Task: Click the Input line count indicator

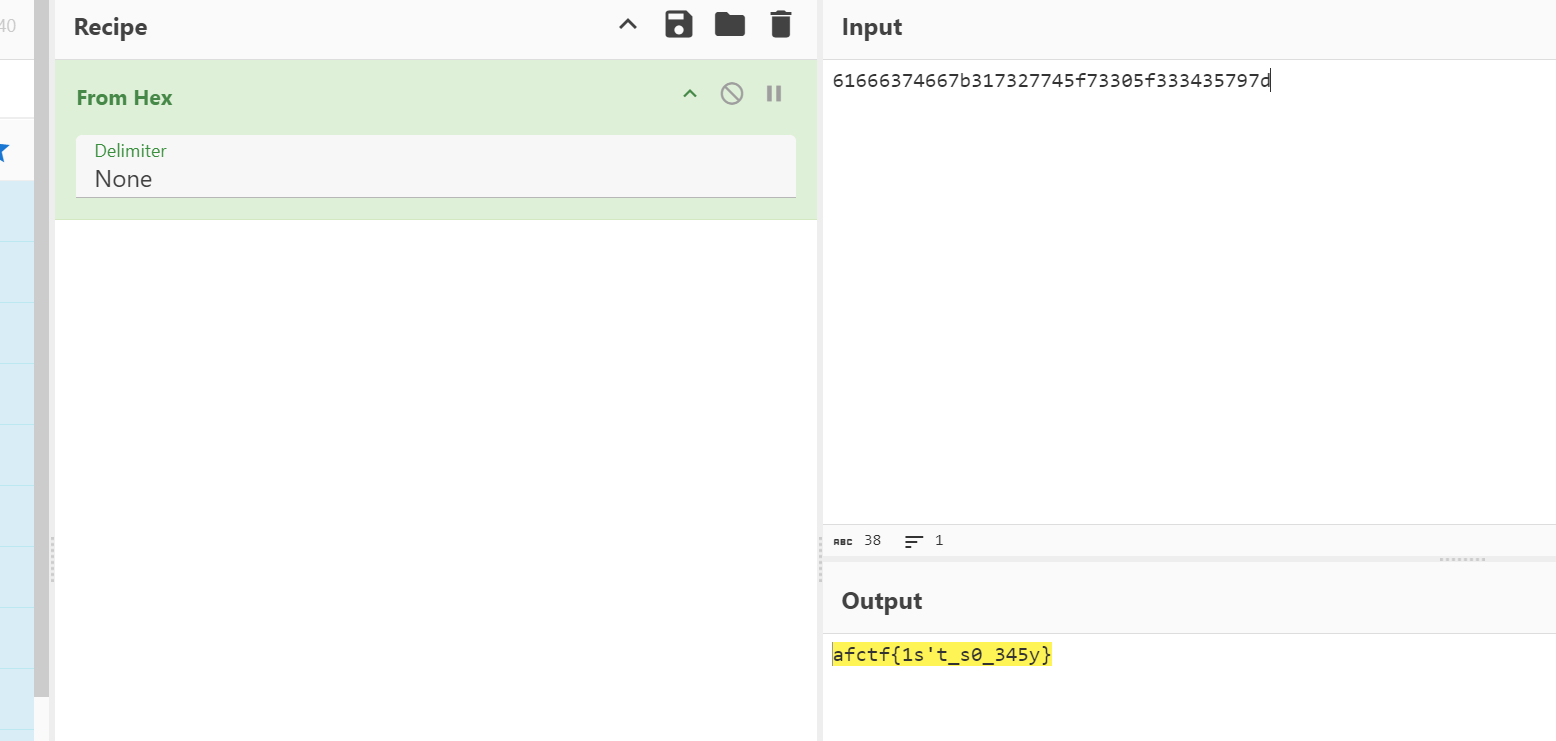Action: 924,541
